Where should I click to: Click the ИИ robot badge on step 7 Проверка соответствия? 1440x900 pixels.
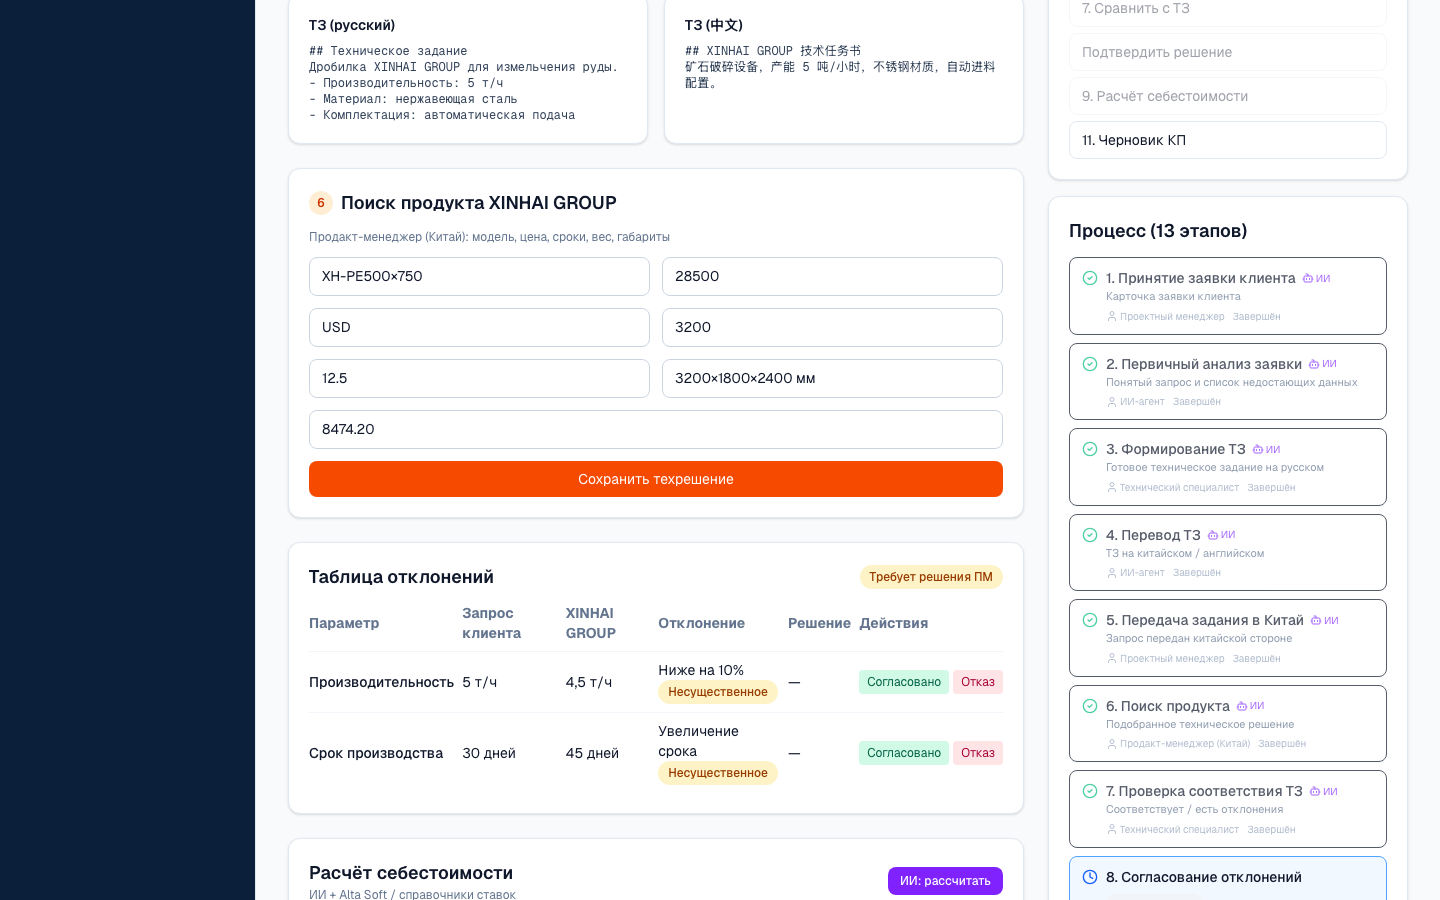(x=1323, y=791)
